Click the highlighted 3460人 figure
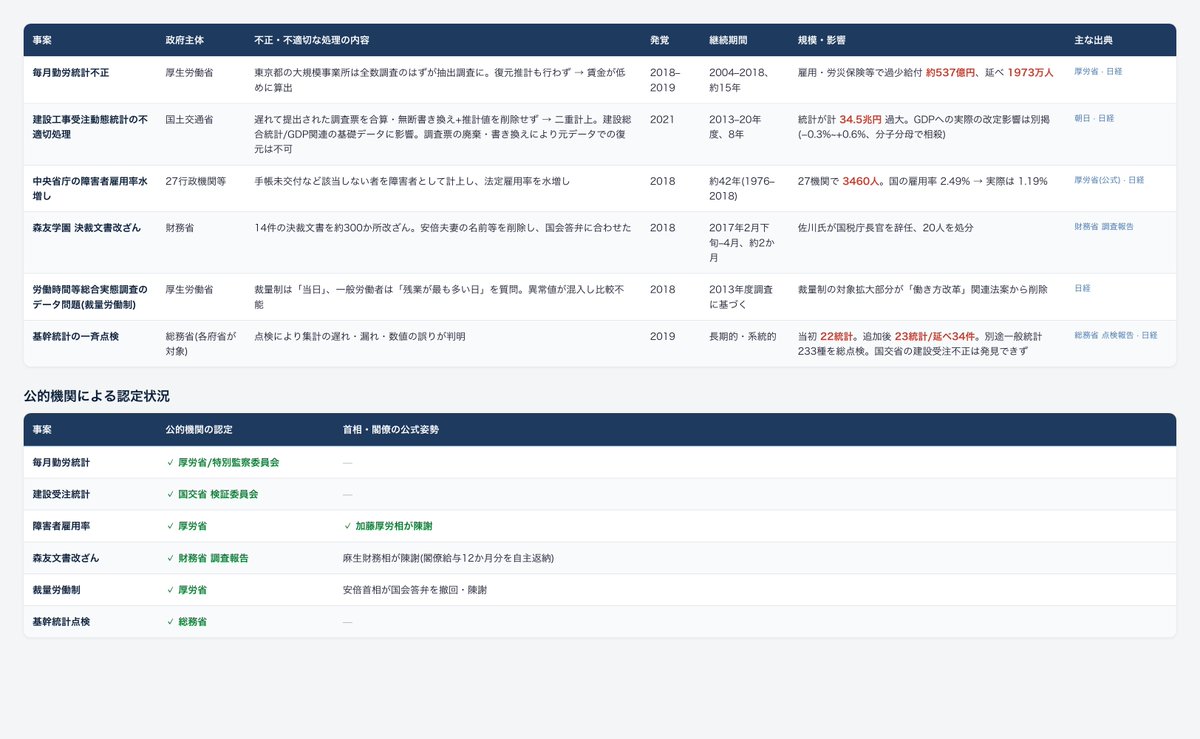This screenshot has width=1200, height=739. (x=863, y=181)
